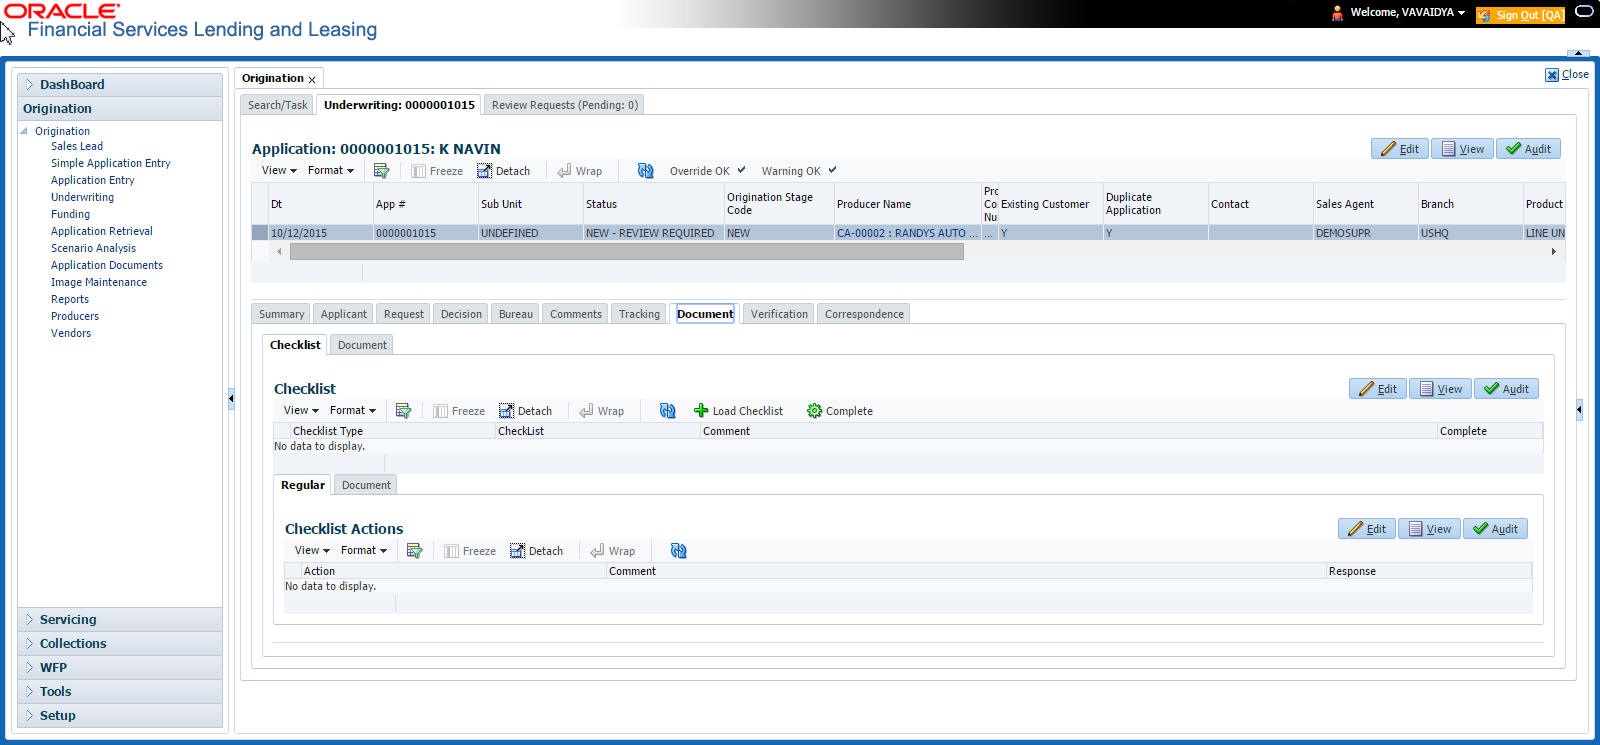Expand the DashBoard section

120,85
